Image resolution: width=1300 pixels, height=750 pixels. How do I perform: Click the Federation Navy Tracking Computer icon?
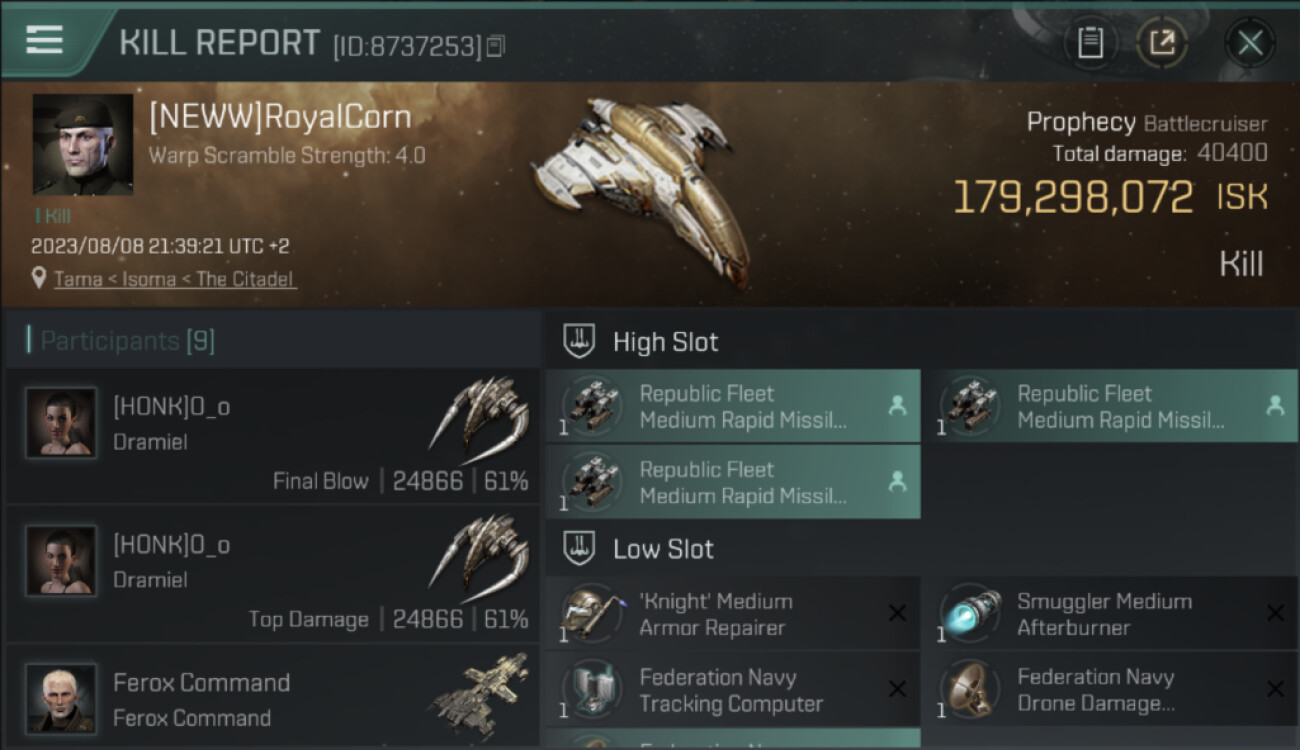pyautogui.click(x=592, y=690)
